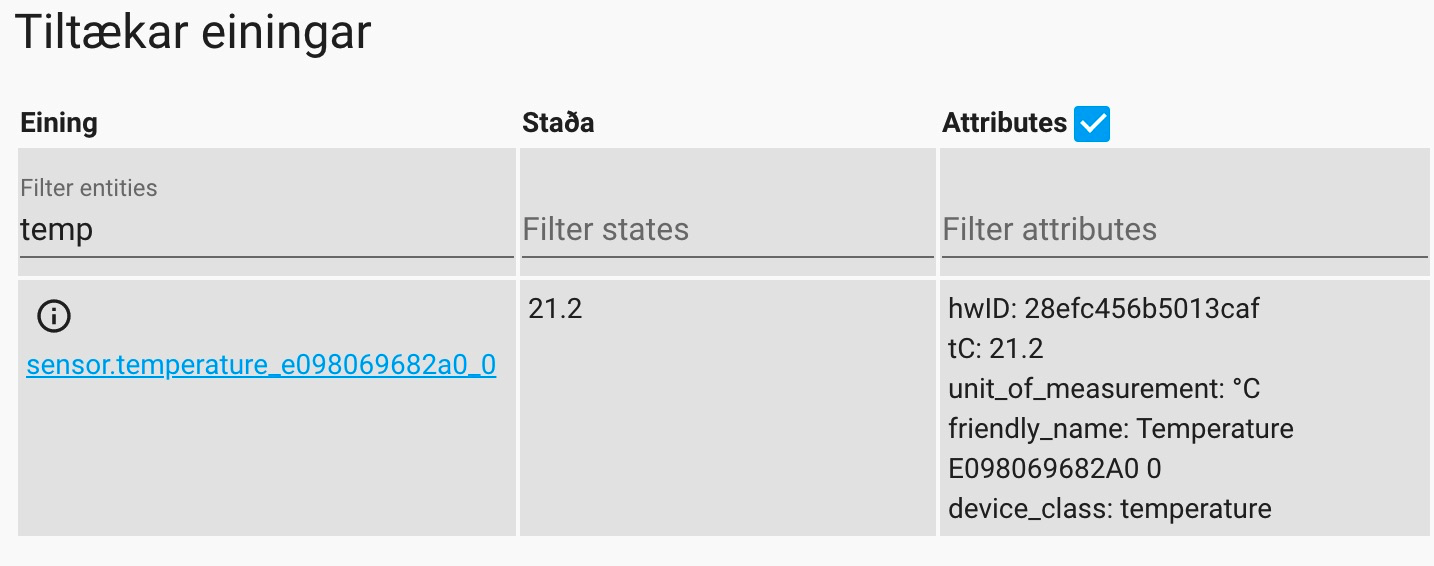Click the friendly_name: Temperature attribute line
The height and width of the screenshot is (566, 1434).
[x=1120, y=429]
